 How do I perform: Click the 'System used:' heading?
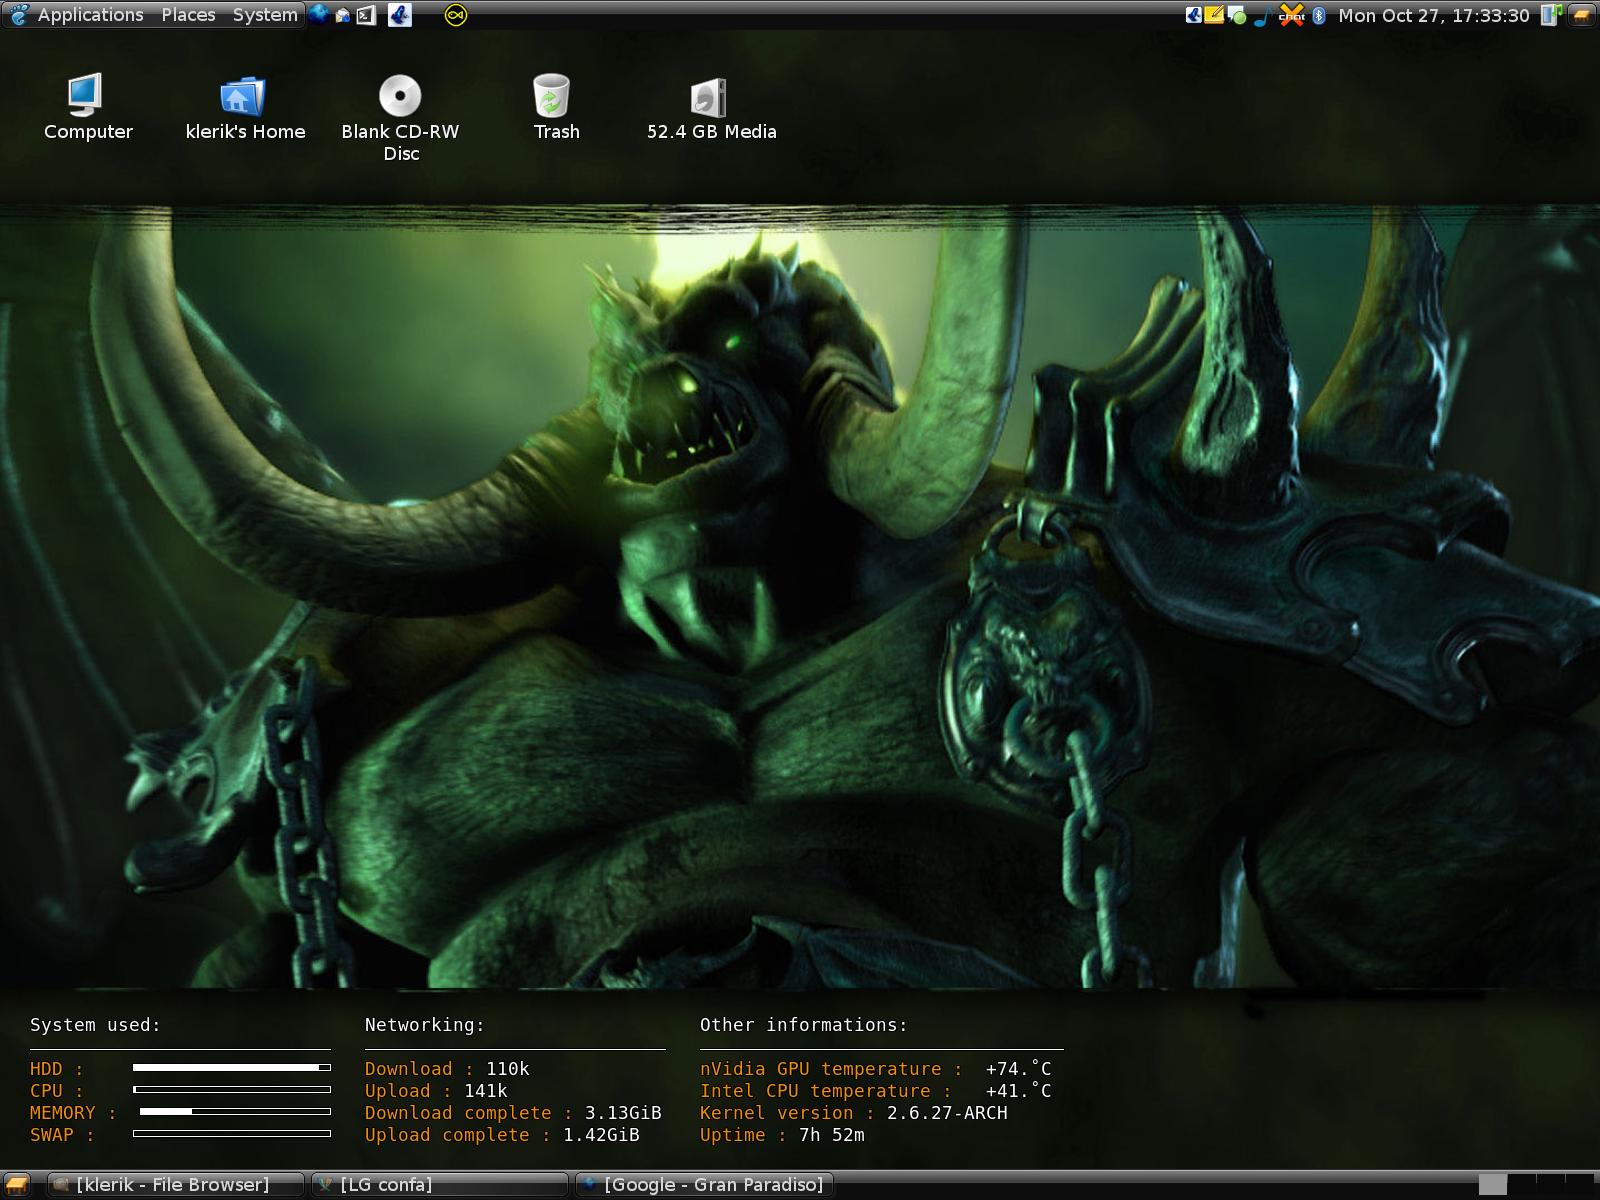tap(95, 1025)
